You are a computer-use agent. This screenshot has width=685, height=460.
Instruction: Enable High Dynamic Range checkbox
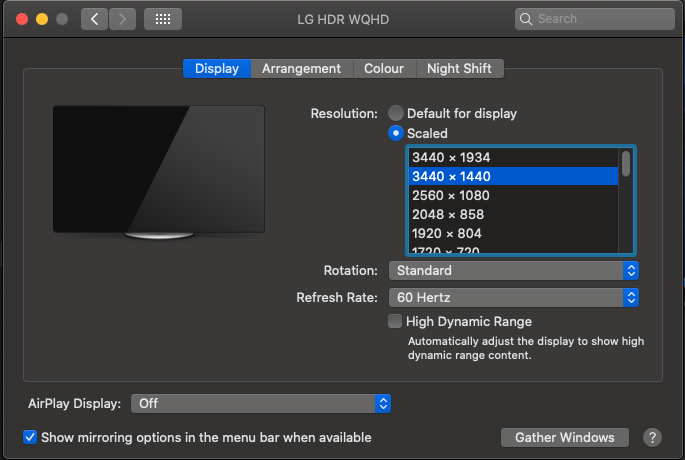[x=395, y=321]
